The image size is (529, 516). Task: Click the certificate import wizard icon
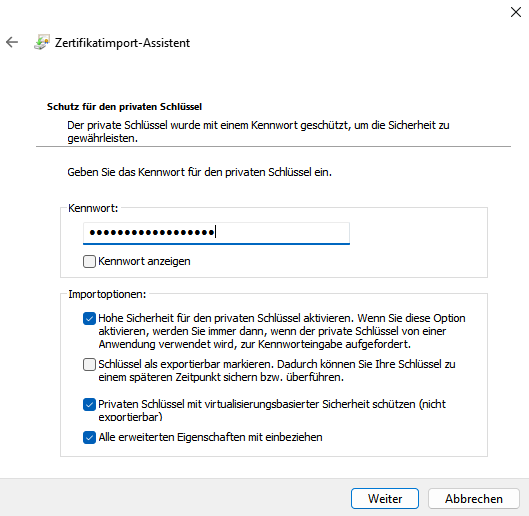click(x=42, y=42)
